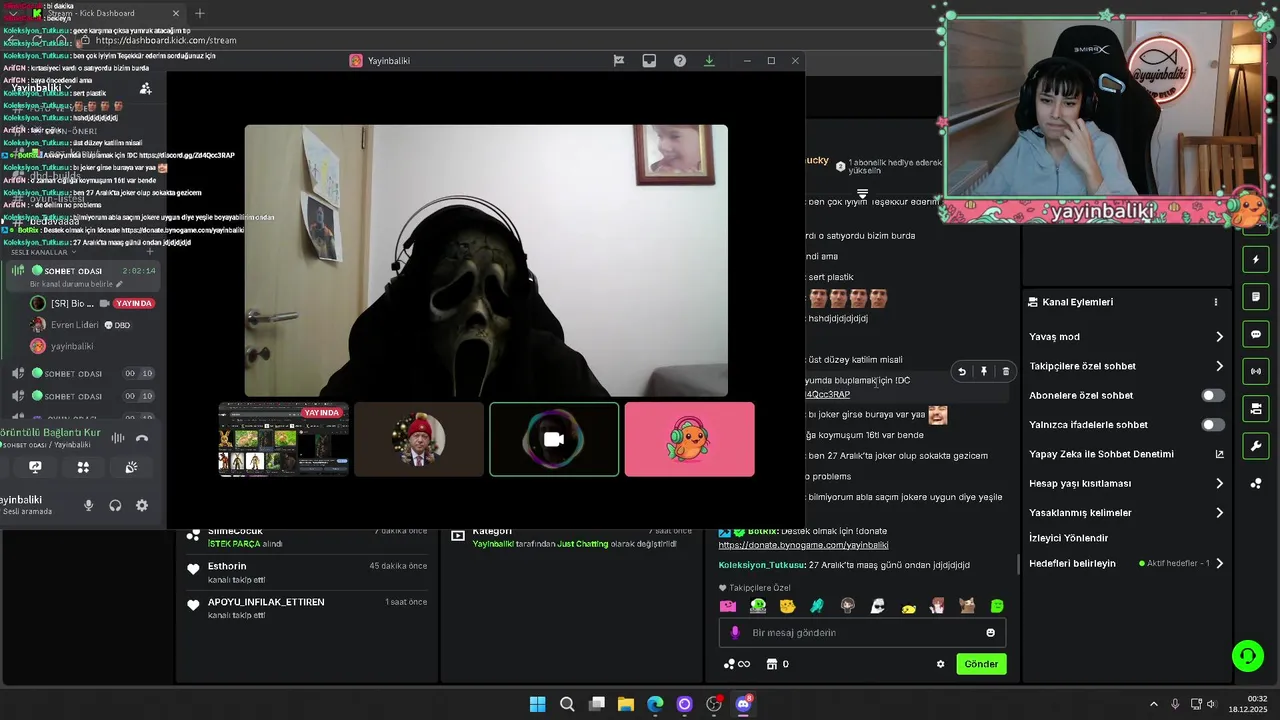This screenshot has height=720, width=1280.
Task: Mute the Discord microphone
Action: [x=88, y=506]
